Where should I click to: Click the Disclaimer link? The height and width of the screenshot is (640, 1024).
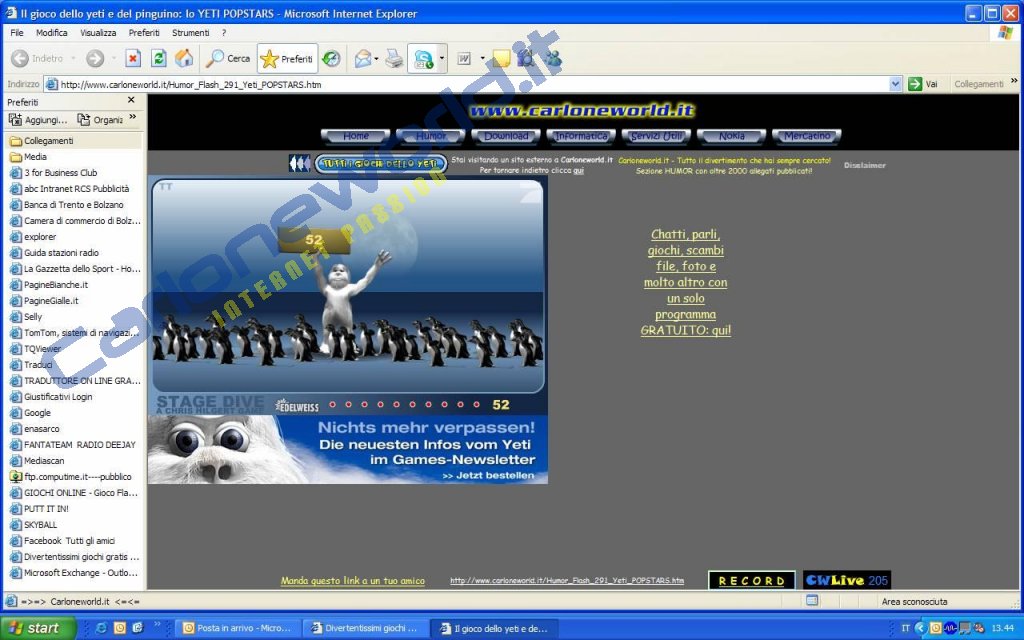[x=864, y=165]
